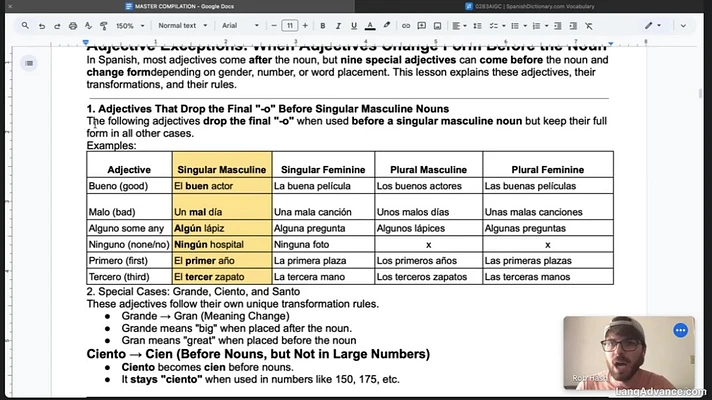The height and width of the screenshot is (400, 712).
Task: Close the browser tab with the X
Action: pyautogui.click(x=10, y=6)
